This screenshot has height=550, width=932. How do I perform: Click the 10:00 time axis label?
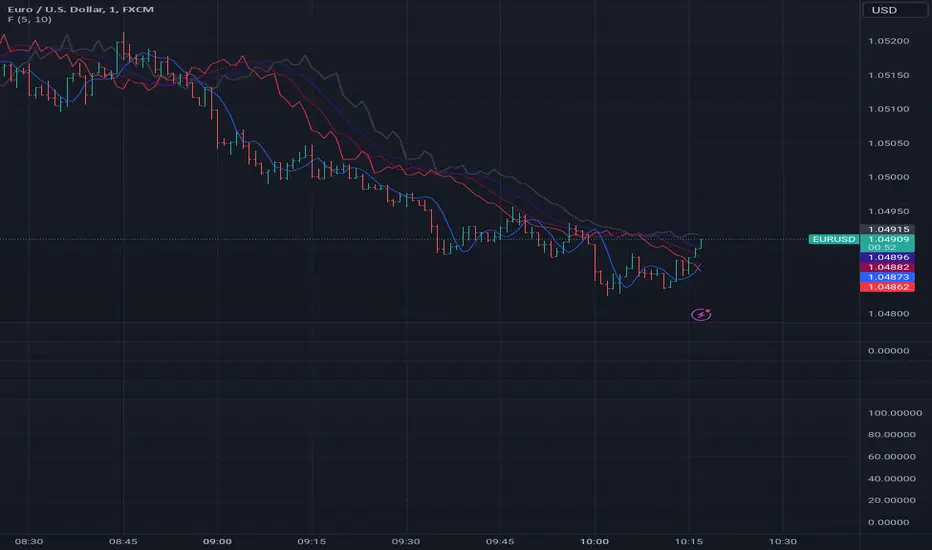(x=595, y=540)
